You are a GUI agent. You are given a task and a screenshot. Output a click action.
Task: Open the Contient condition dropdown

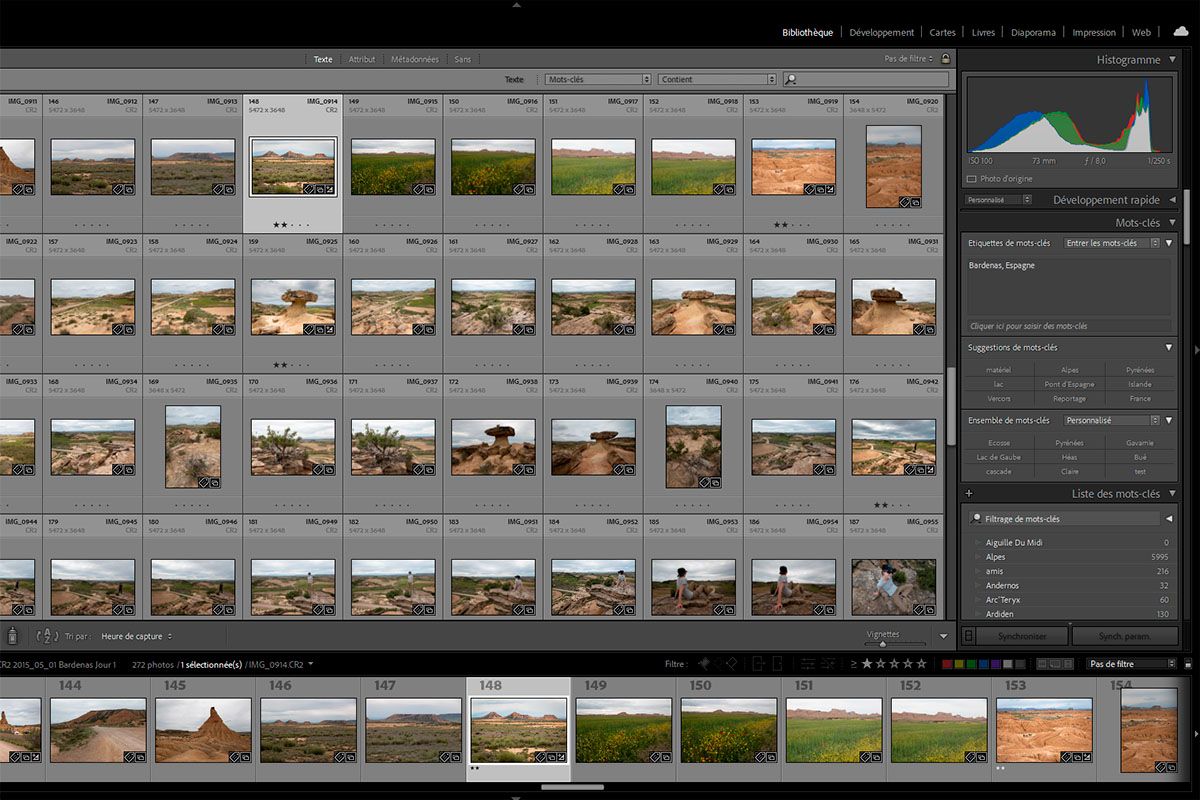coord(718,78)
